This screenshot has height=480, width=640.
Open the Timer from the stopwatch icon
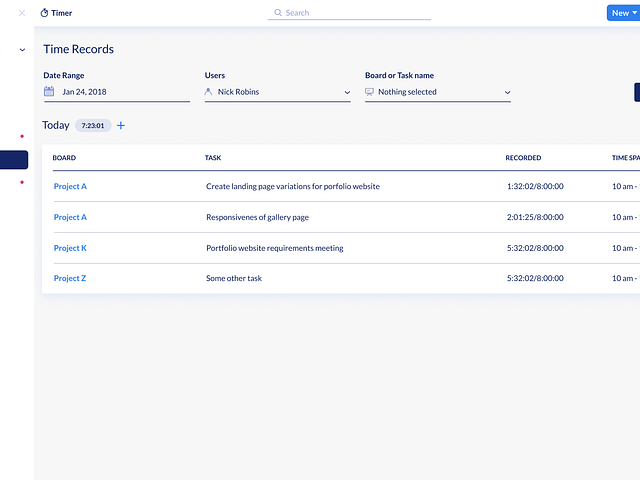(44, 13)
